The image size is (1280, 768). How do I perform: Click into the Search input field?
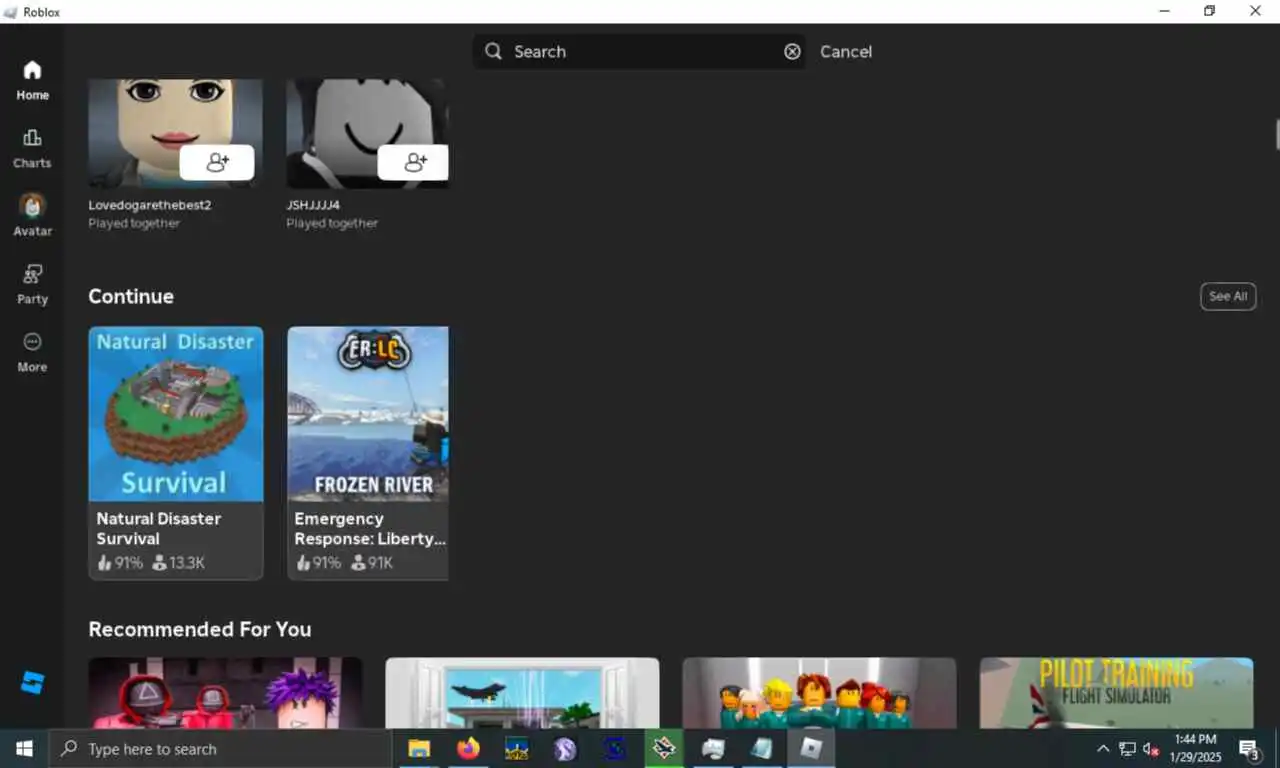pyautogui.click(x=640, y=51)
